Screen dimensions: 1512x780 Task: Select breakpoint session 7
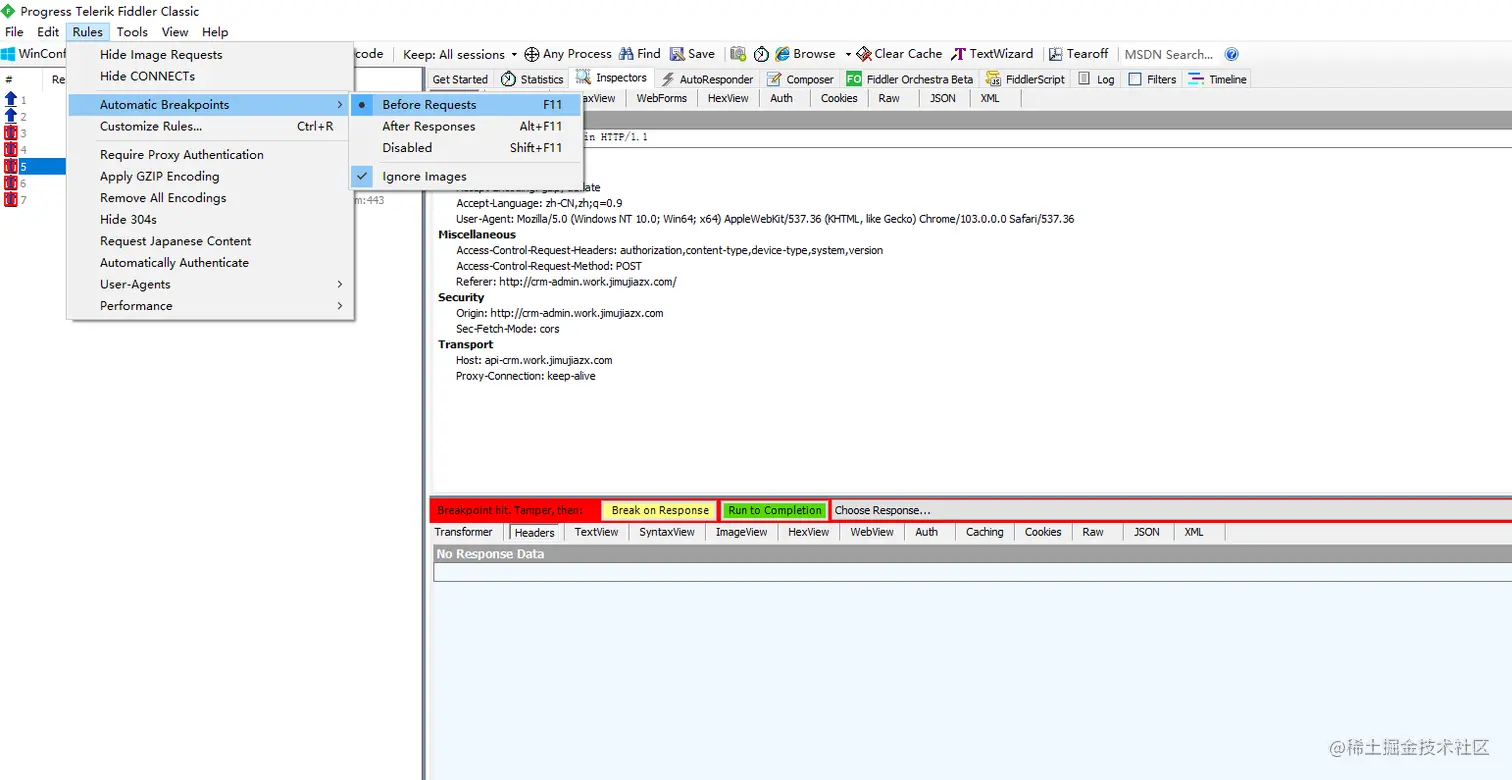click(x=33, y=200)
